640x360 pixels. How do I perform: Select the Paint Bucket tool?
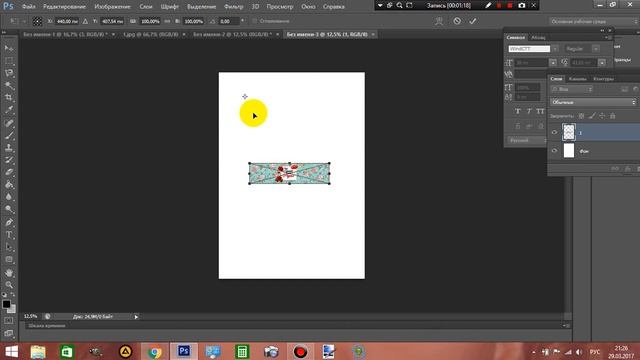(9, 184)
